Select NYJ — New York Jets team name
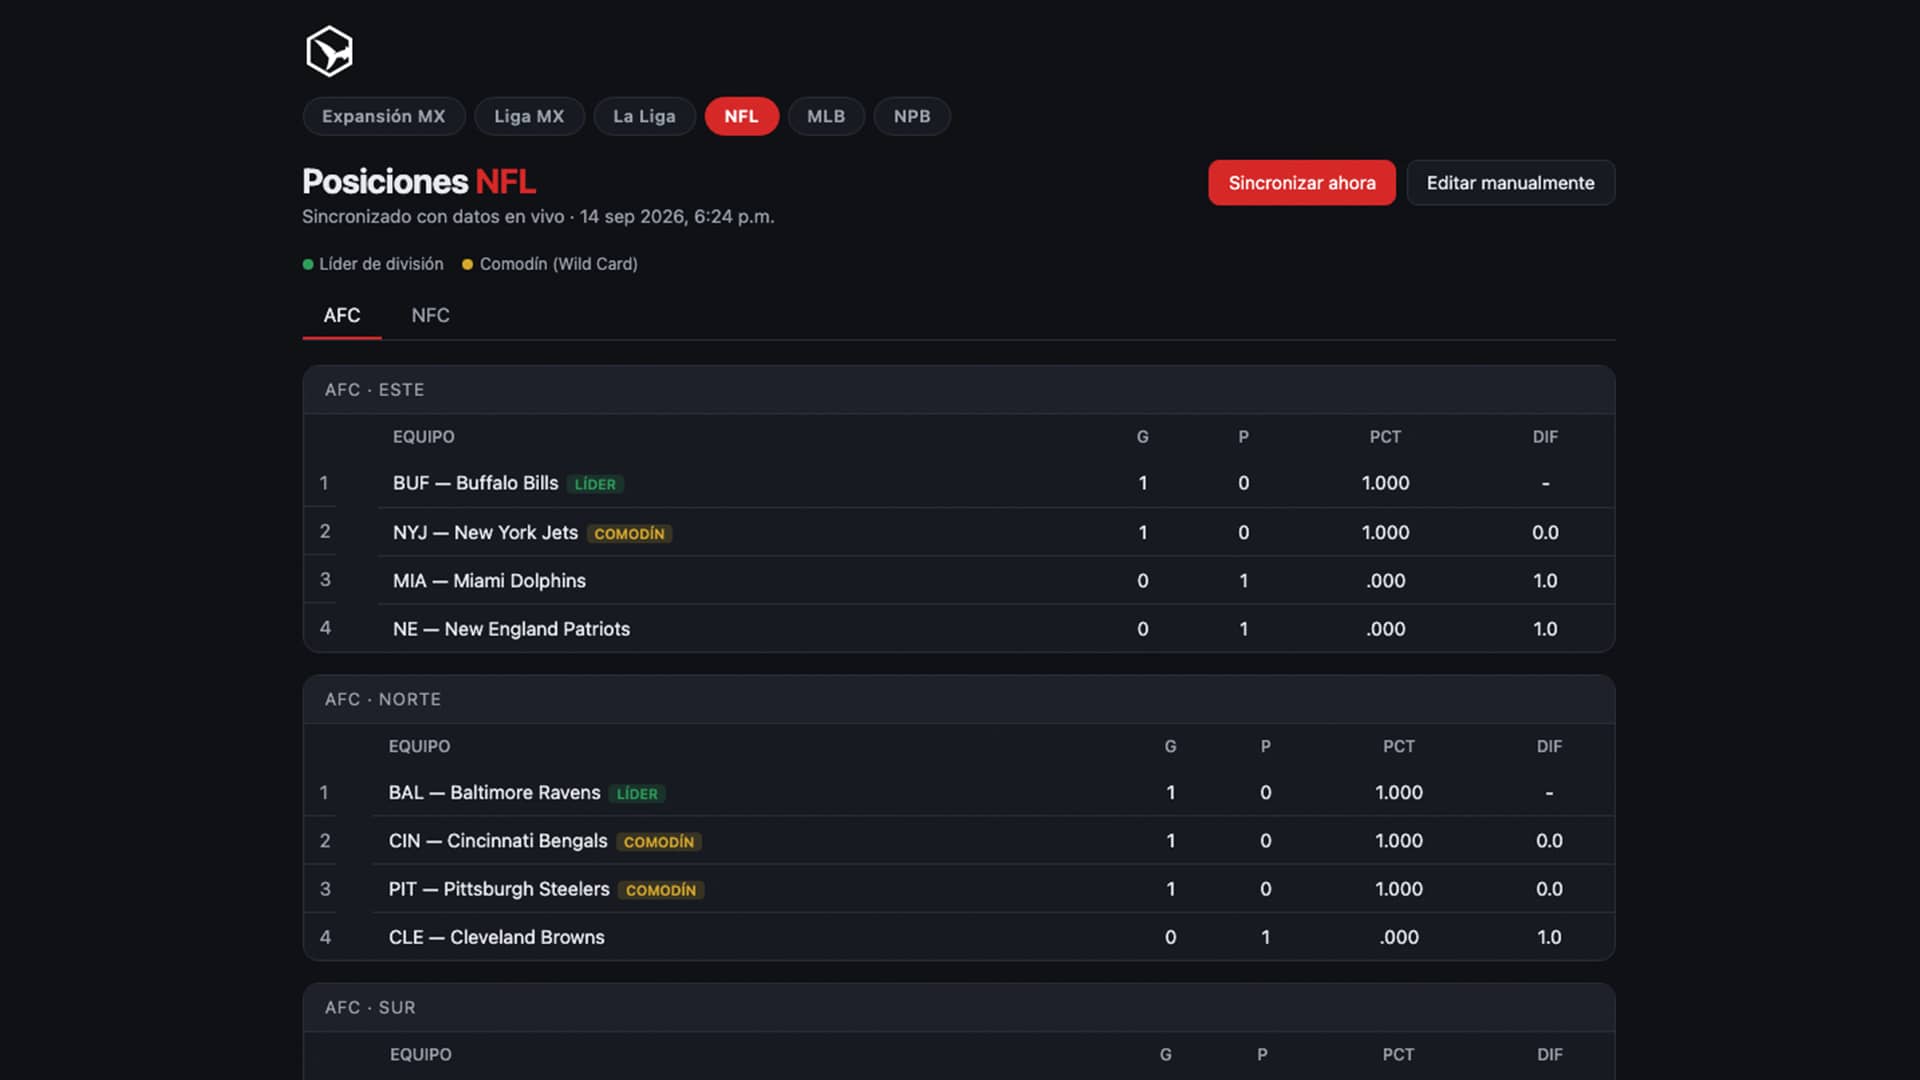 pyautogui.click(x=485, y=532)
